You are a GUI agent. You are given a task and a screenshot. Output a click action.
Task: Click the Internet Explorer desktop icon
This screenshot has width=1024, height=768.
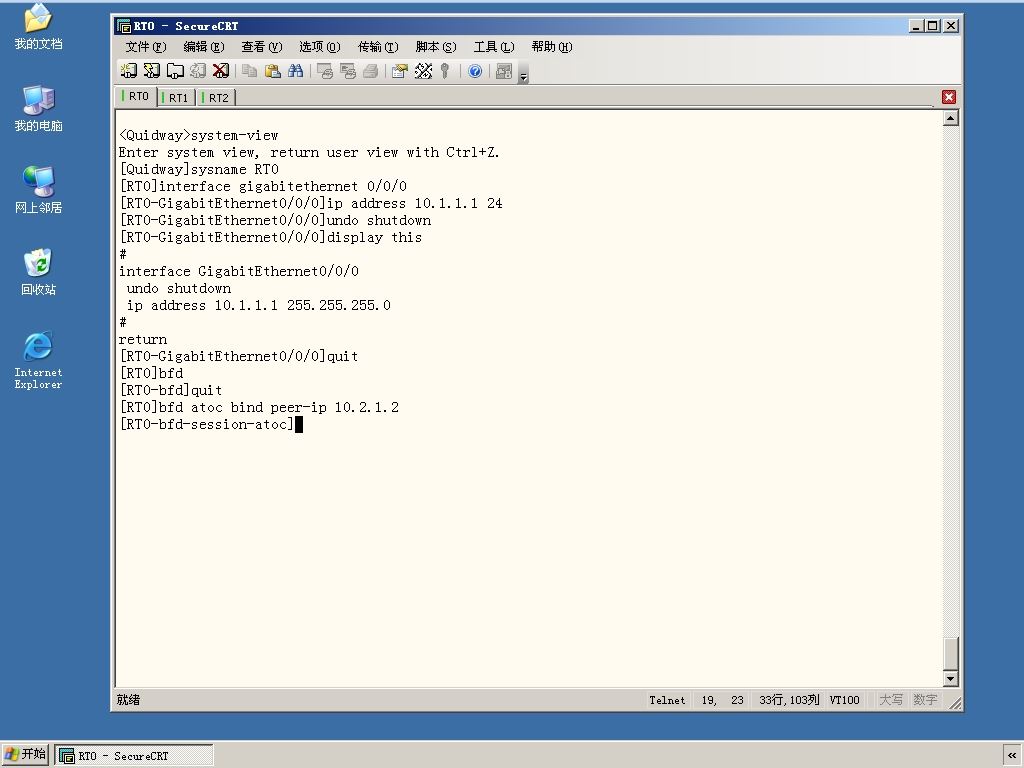(38, 360)
